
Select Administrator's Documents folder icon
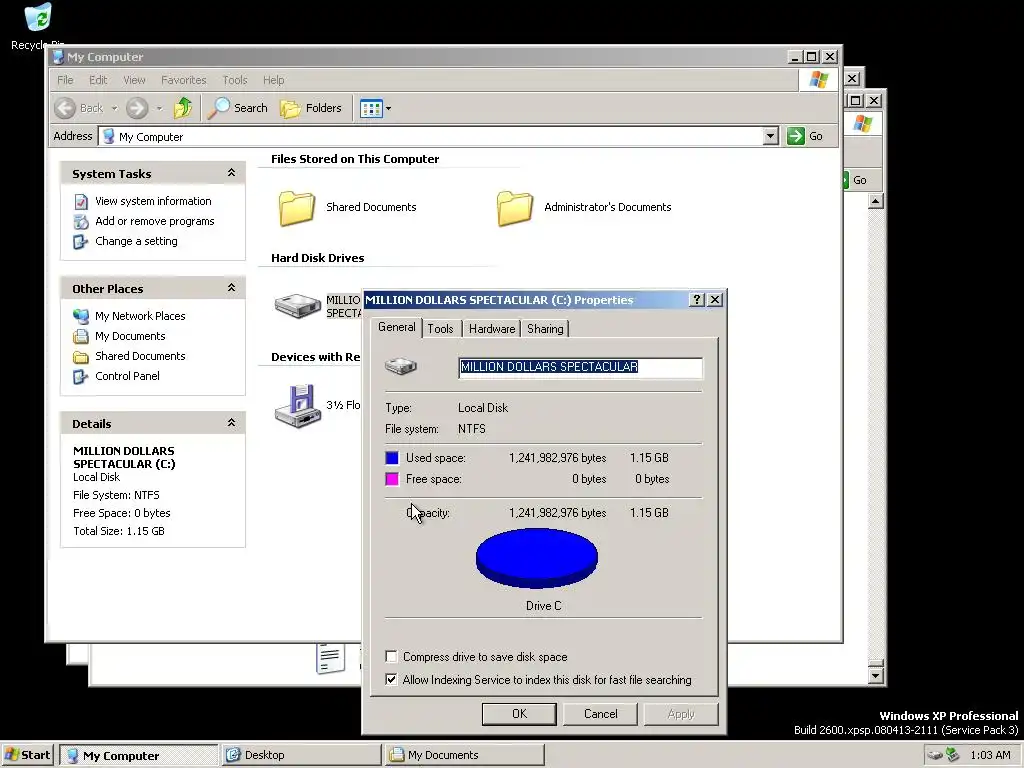click(515, 208)
